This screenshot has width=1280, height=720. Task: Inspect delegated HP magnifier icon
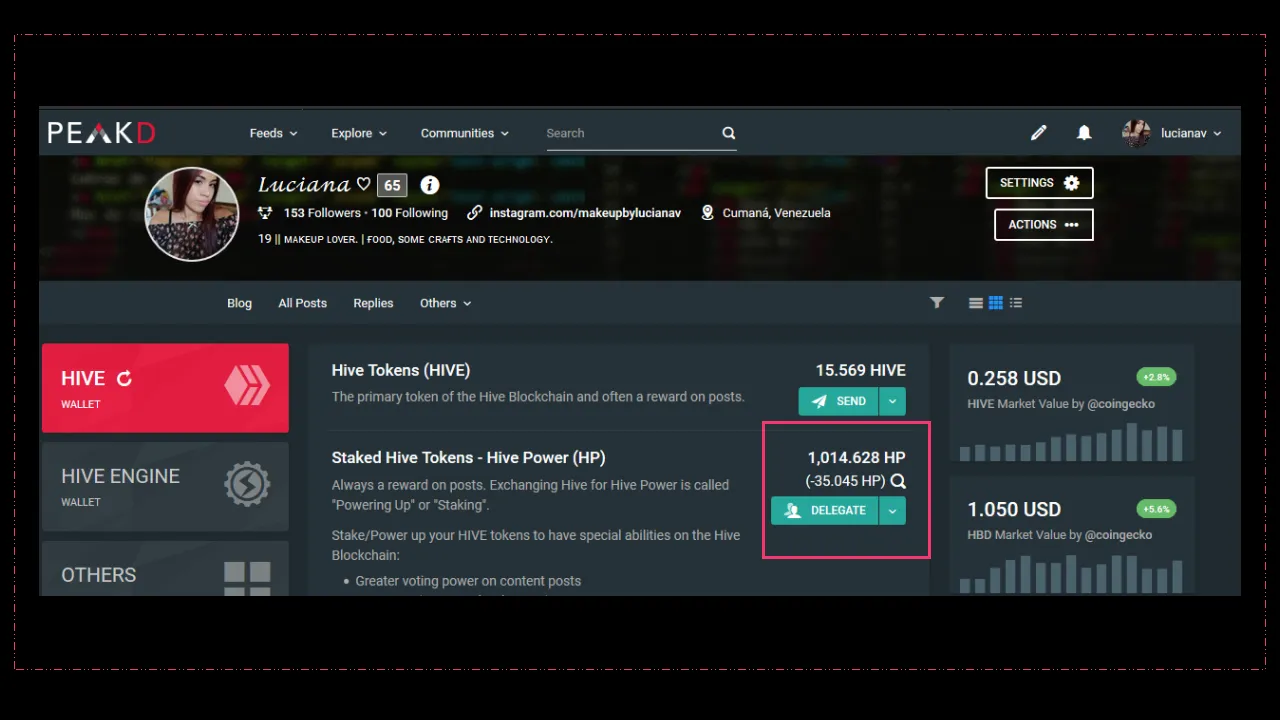coord(898,481)
